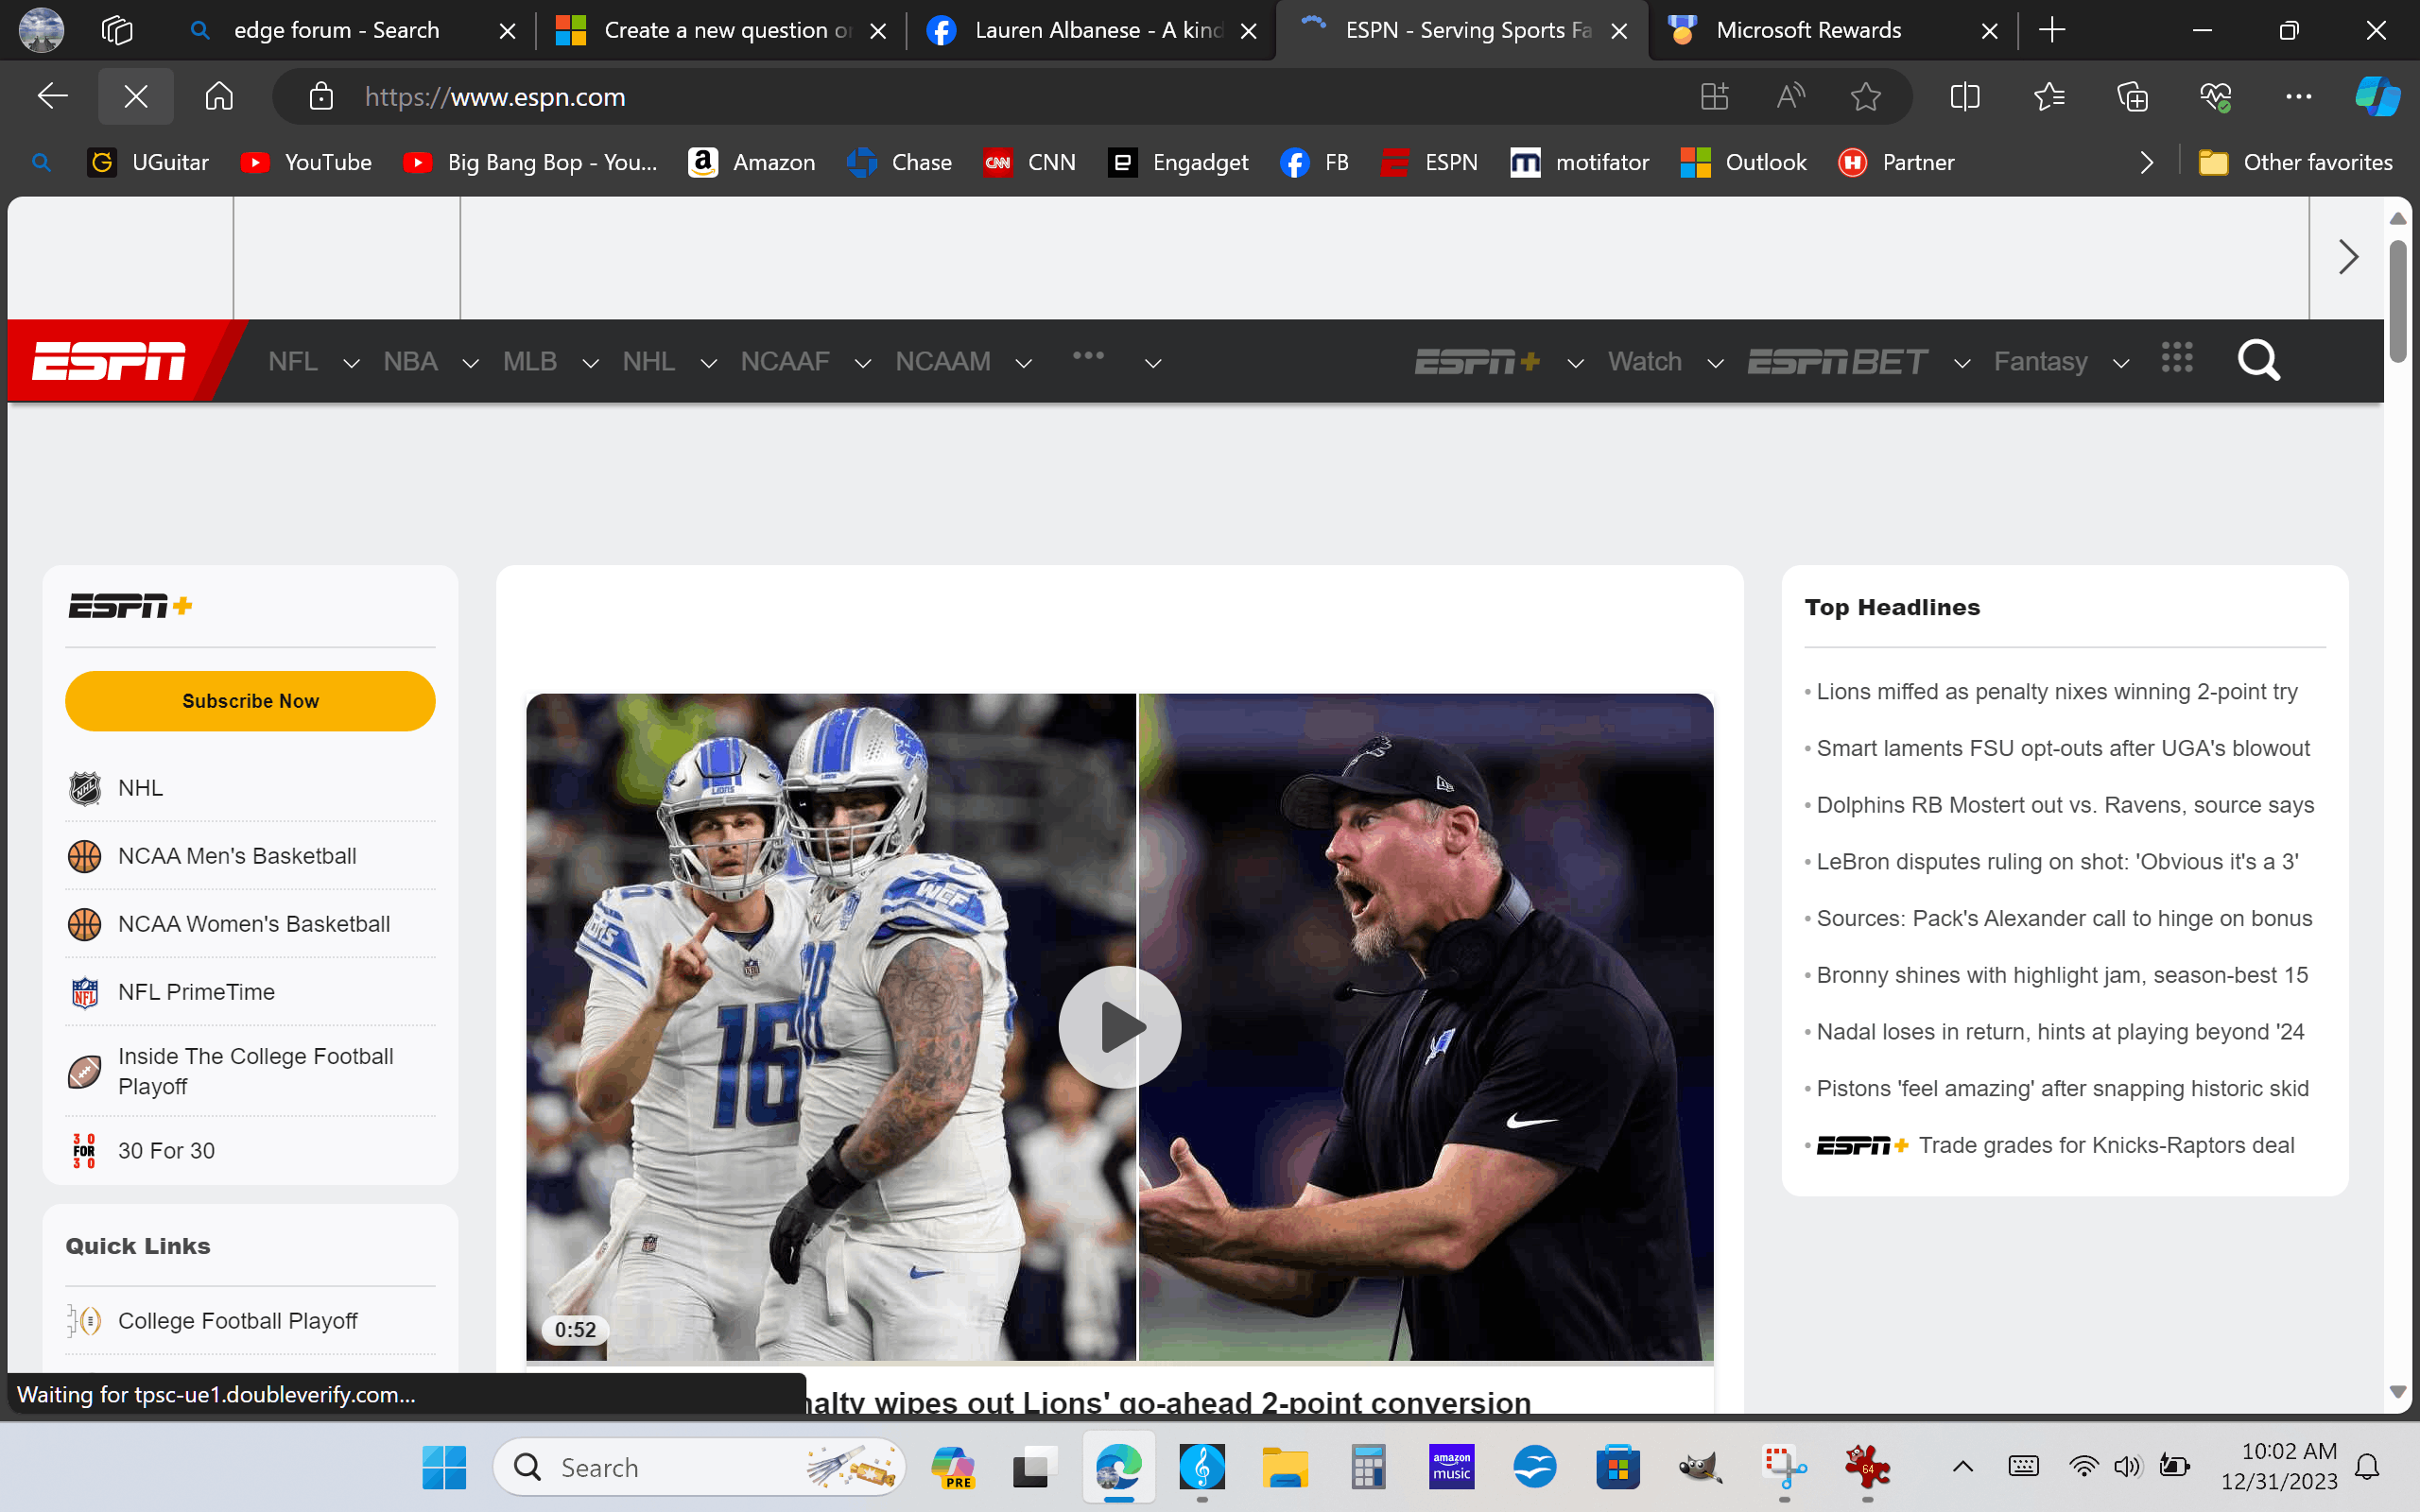2420x1512 pixels.
Task: Open the Browser essentials heart icon
Action: click(2215, 97)
